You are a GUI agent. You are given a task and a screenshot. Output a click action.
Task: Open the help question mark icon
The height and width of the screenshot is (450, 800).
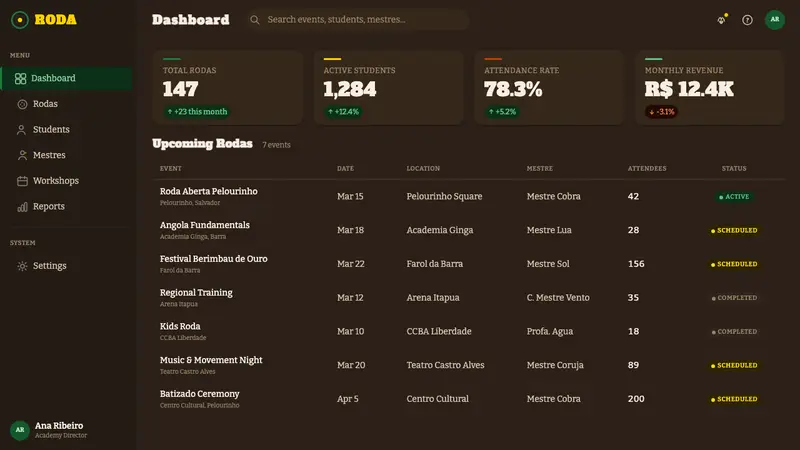tap(747, 20)
